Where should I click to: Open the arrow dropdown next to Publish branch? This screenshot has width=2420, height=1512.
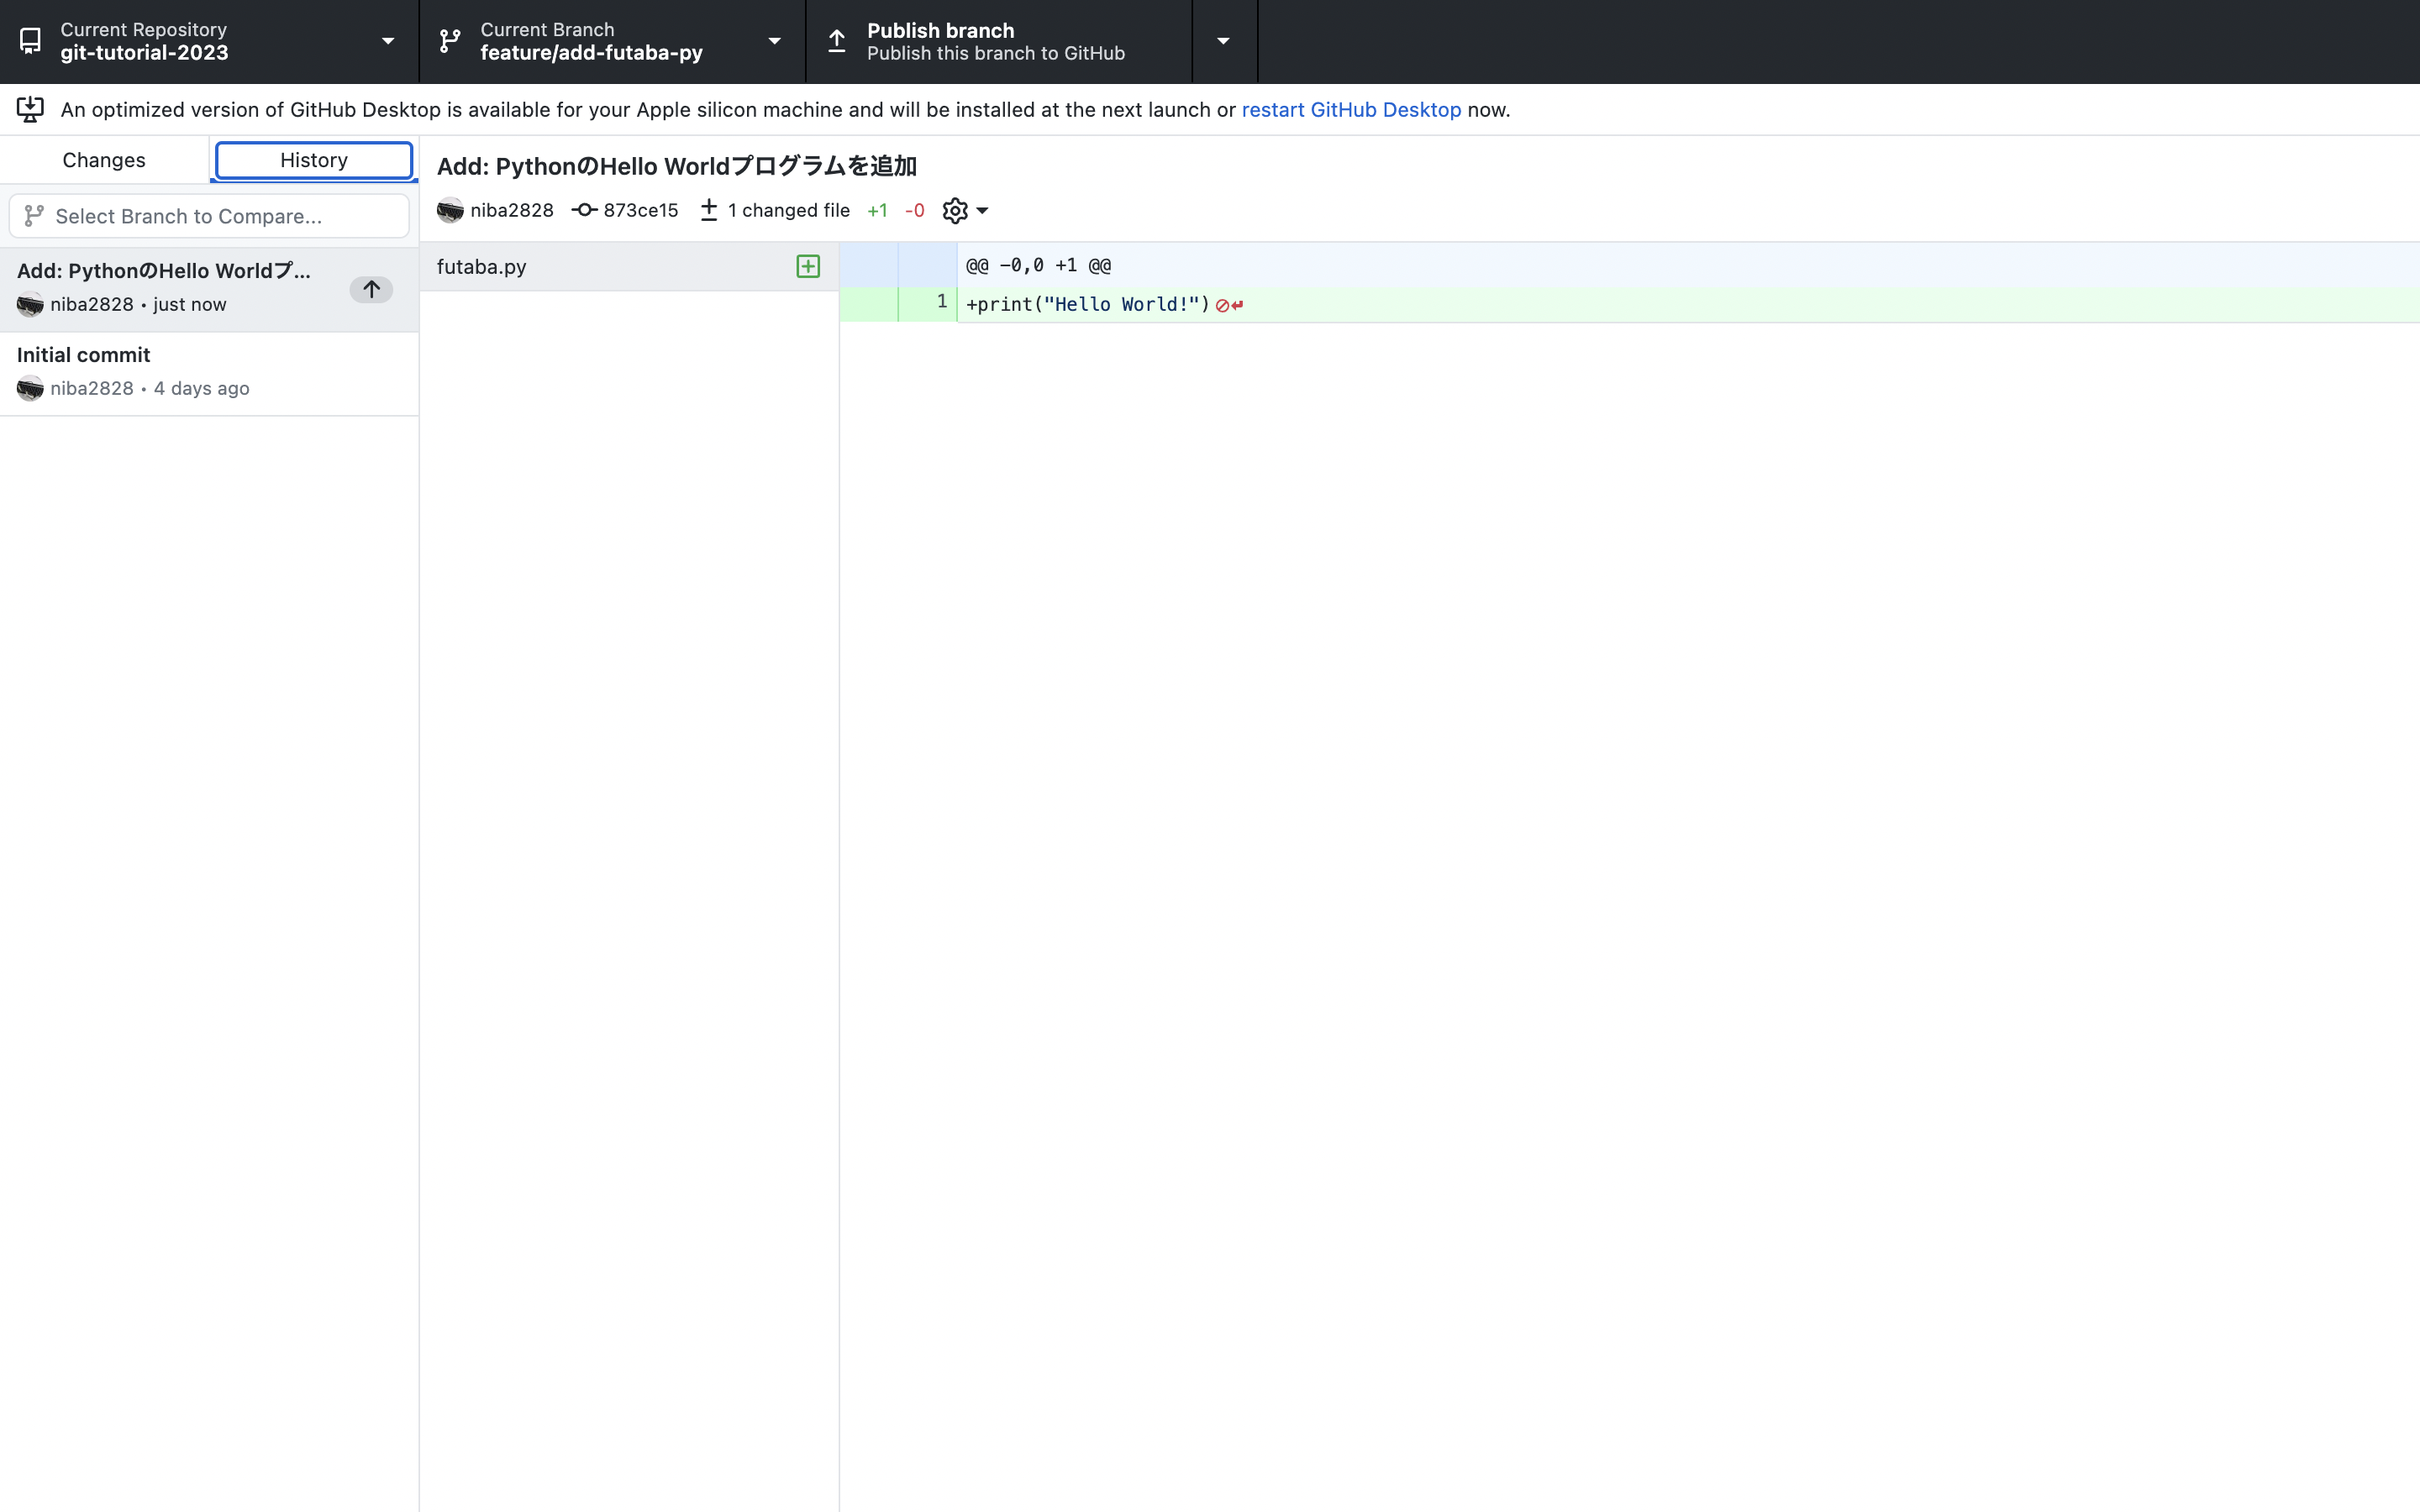click(x=1223, y=41)
